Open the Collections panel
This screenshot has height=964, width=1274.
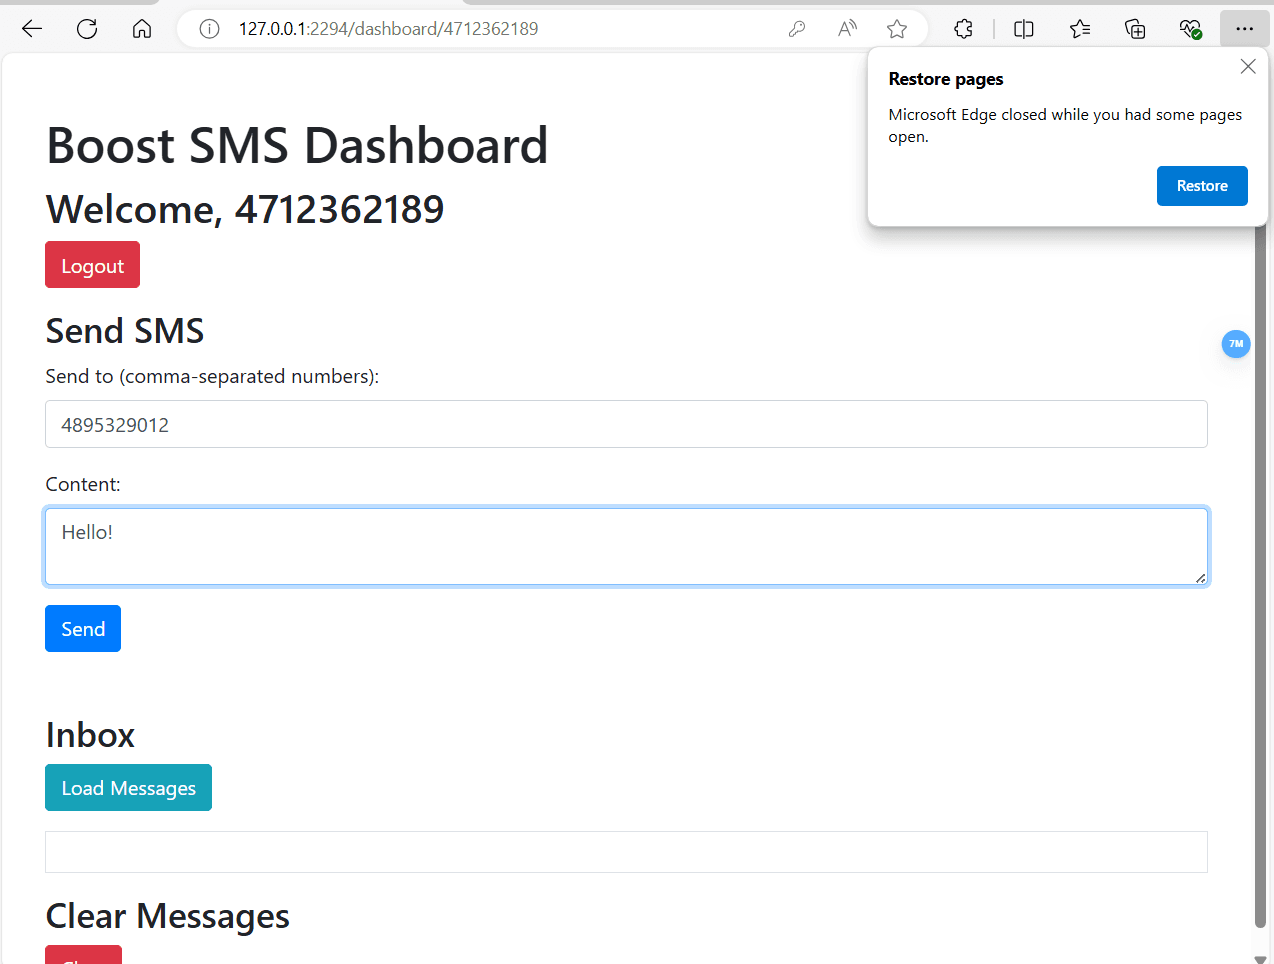point(1135,29)
